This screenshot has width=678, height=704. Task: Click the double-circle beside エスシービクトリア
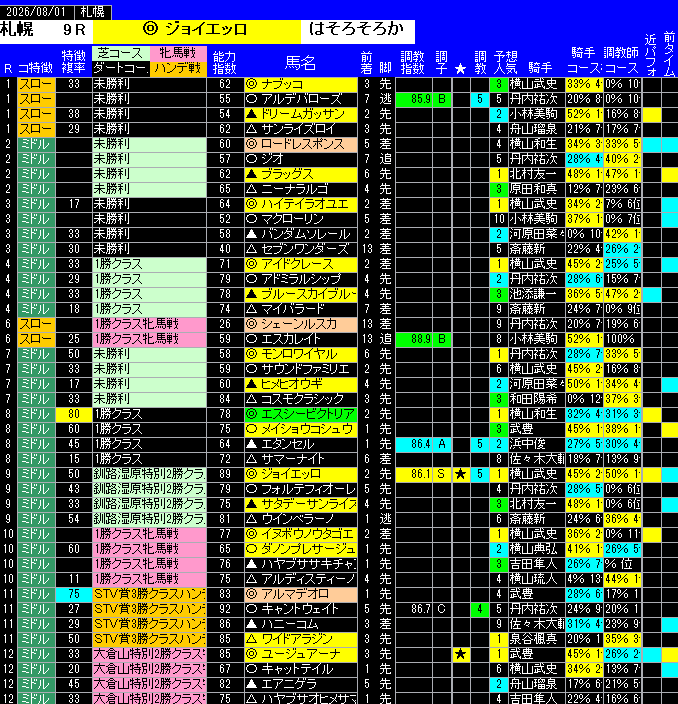point(251,414)
